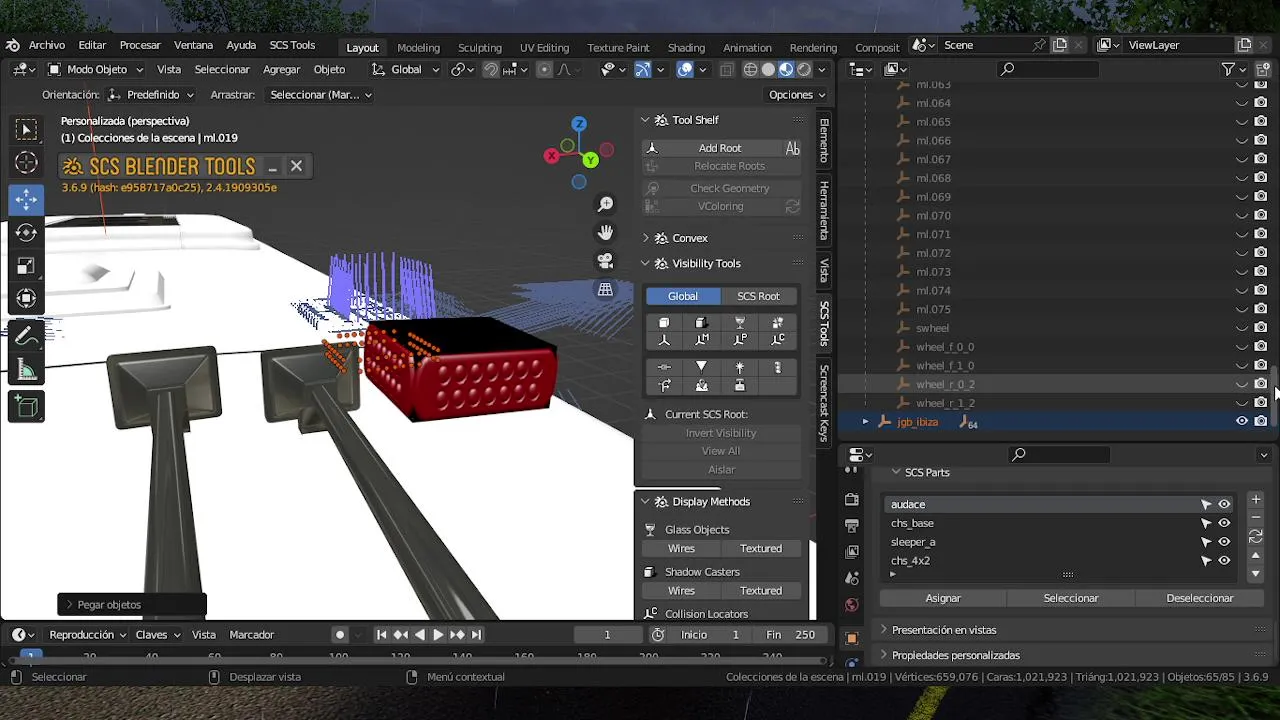
Task: Activate the Move tool
Action: pos(26,199)
